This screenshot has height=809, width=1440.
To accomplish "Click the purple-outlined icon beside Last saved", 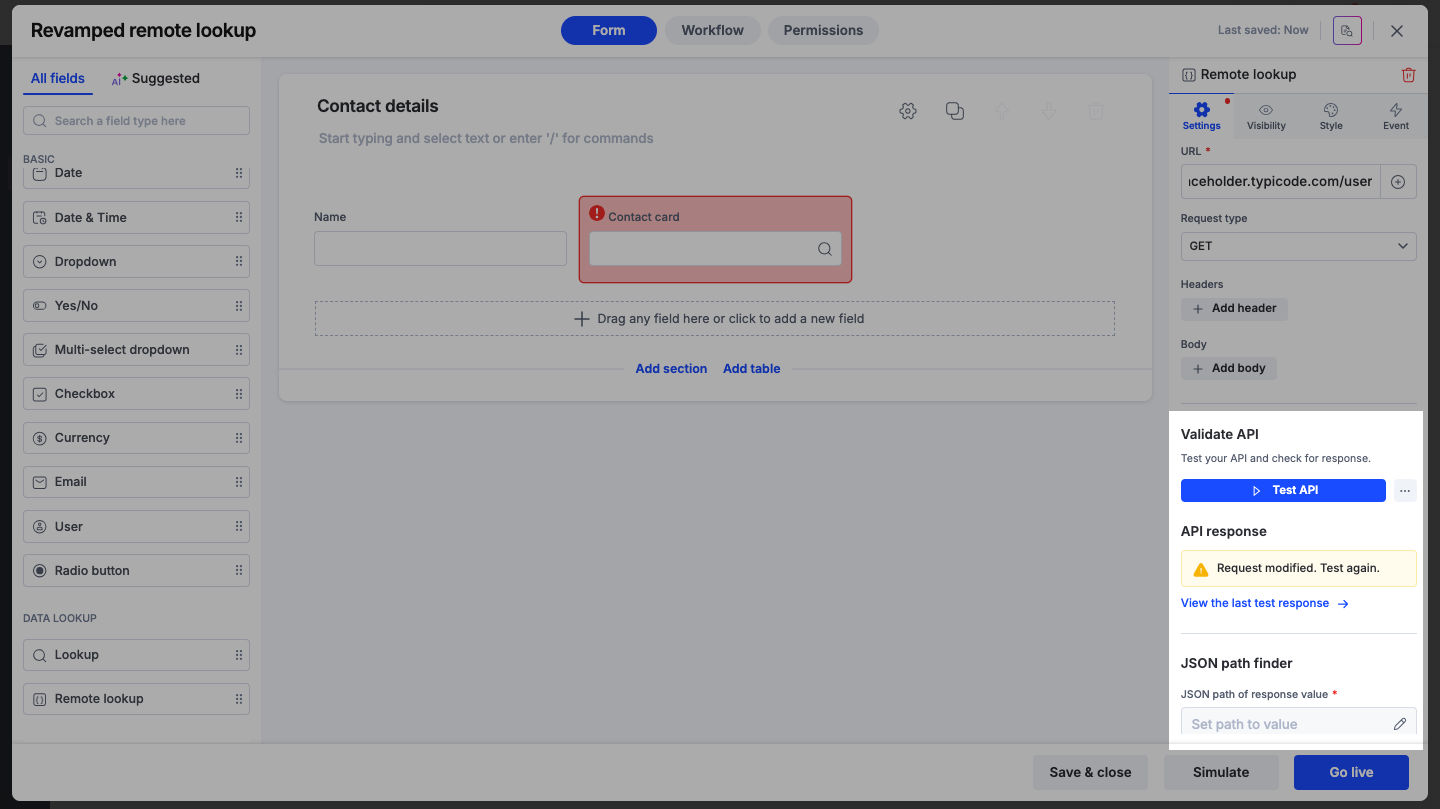I will pos(1347,30).
